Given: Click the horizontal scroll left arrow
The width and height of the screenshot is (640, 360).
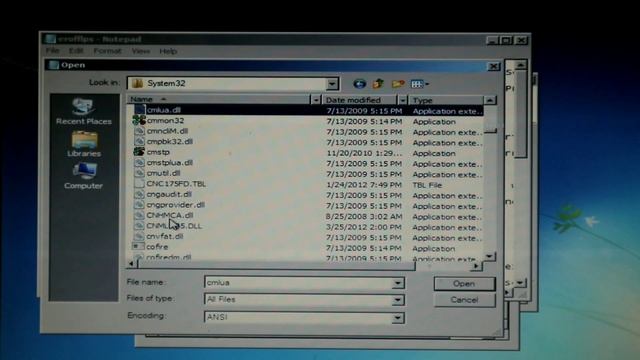Looking at the screenshot, I should point(131,264).
